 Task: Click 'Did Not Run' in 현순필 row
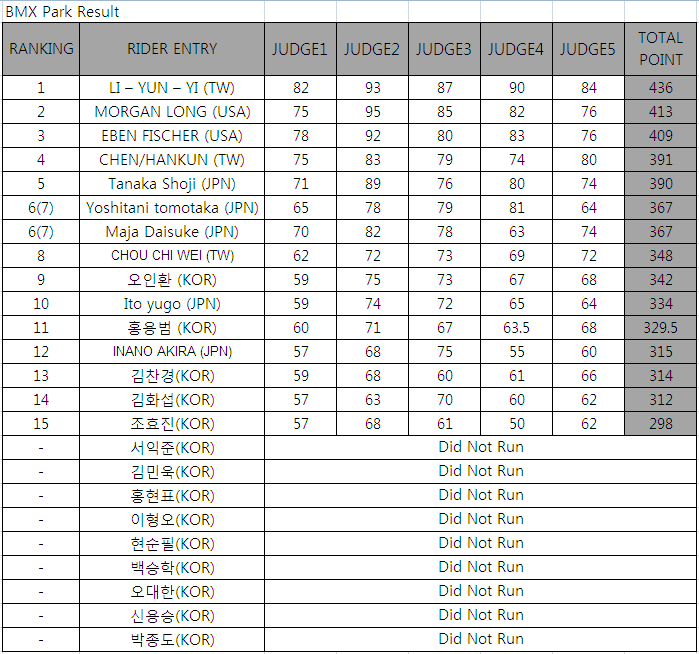481,543
